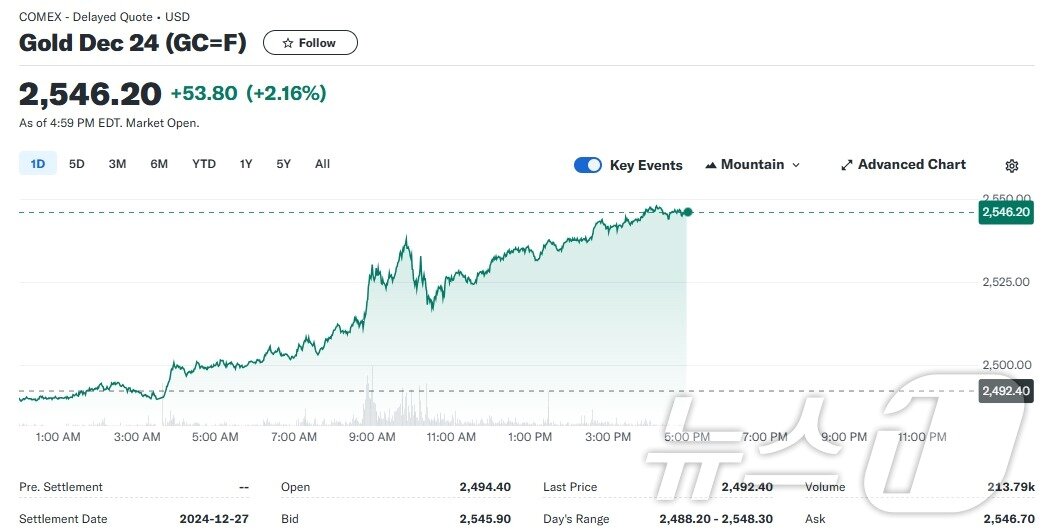Select the YTD range tab
Image resolution: width=1044 pixels, height=532 pixels.
coord(204,164)
